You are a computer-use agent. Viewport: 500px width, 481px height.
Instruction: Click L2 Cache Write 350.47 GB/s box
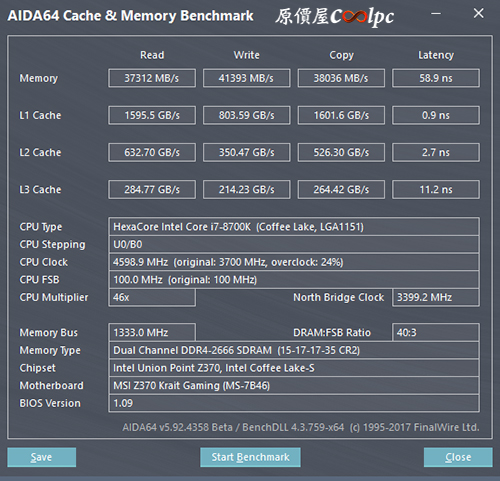[247, 152]
